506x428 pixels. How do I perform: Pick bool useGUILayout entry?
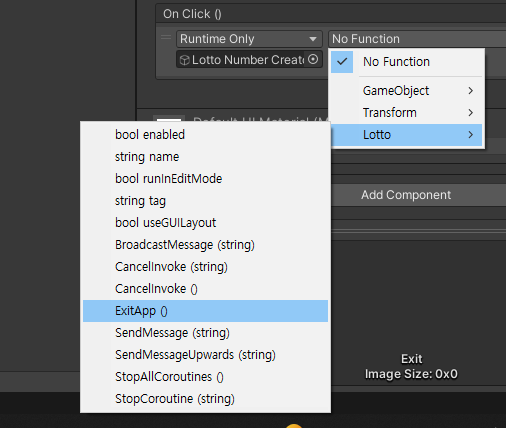click(x=205, y=223)
